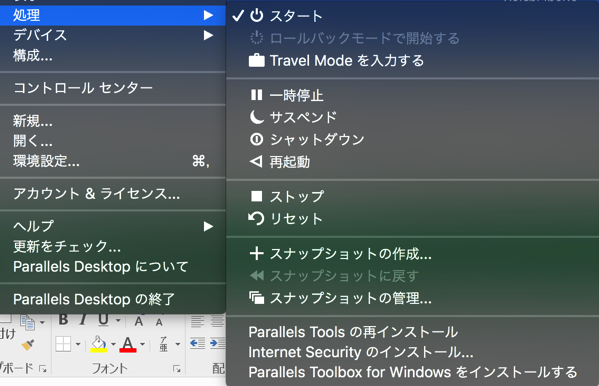
Task: Click the phonetic guide ア亜 icon
Action: (x=164, y=344)
